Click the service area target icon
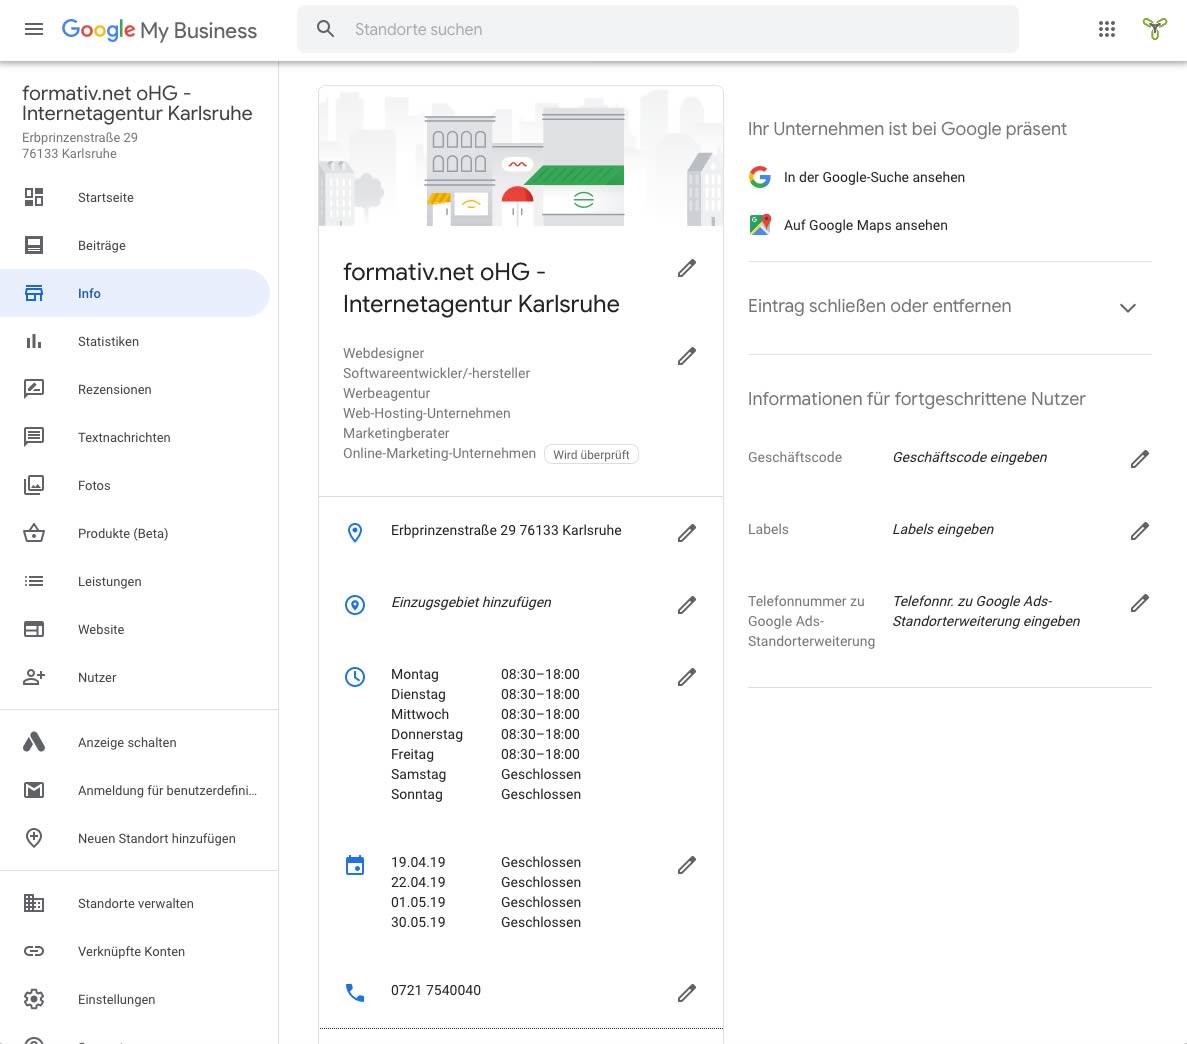This screenshot has width=1187, height=1044. coord(355,605)
